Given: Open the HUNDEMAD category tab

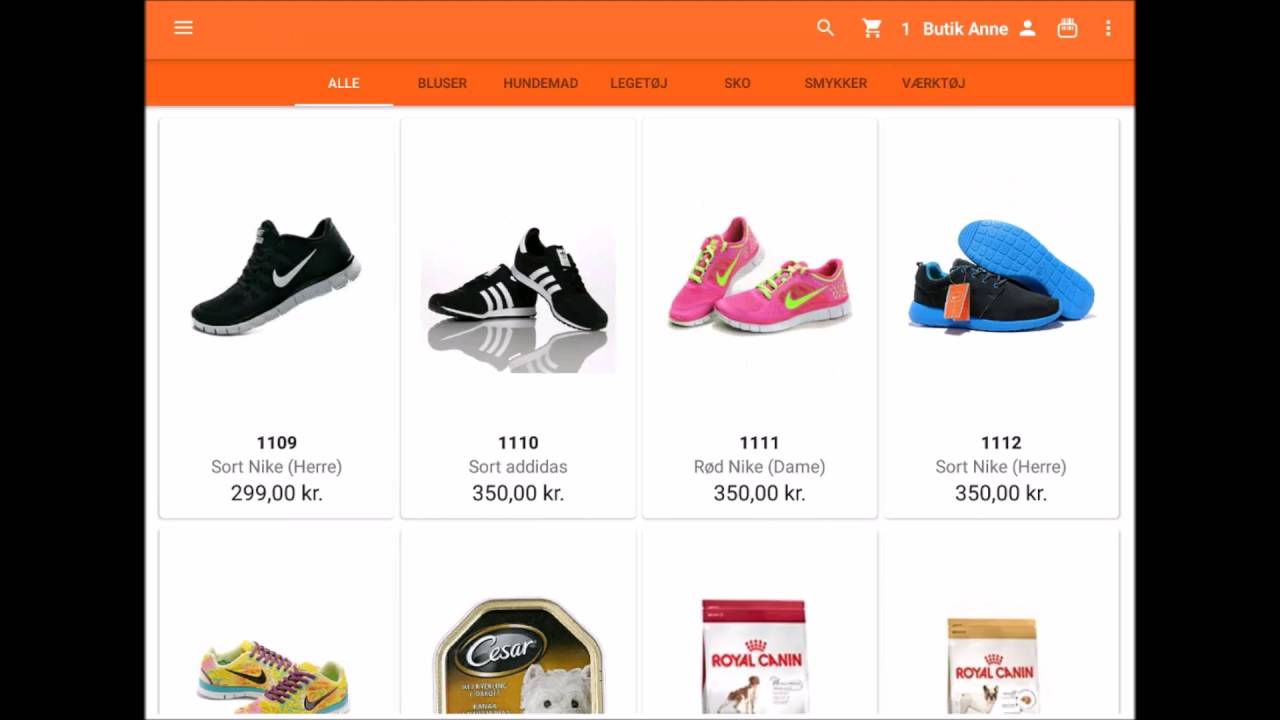Looking at the screenshot, I should point(540,83).
